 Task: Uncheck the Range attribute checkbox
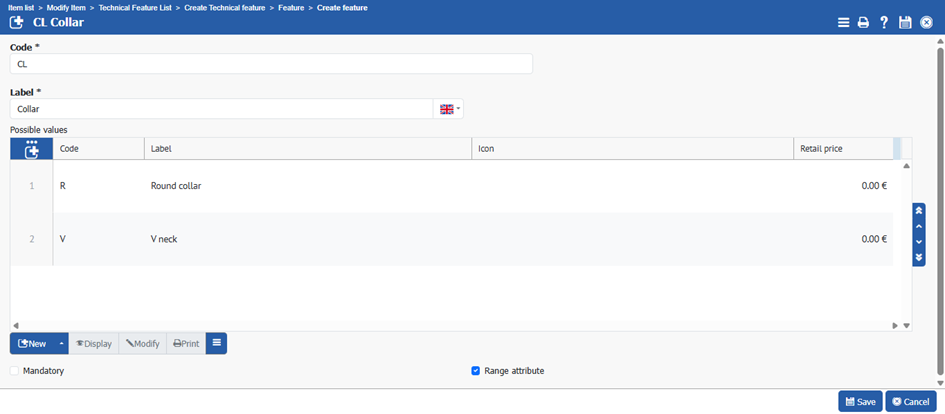[x=476, y=371]
